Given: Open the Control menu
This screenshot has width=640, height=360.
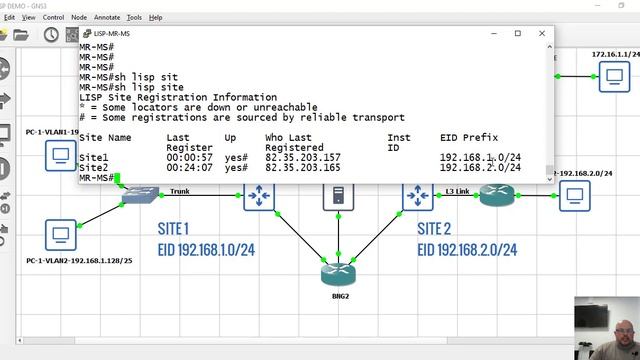Looking at the screenshot, I should [x=53, y=18].
